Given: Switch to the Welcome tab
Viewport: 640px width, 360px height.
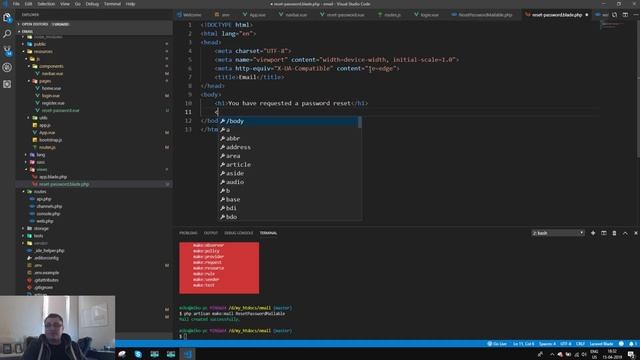Looking at the screenshot, I should 190,15.
